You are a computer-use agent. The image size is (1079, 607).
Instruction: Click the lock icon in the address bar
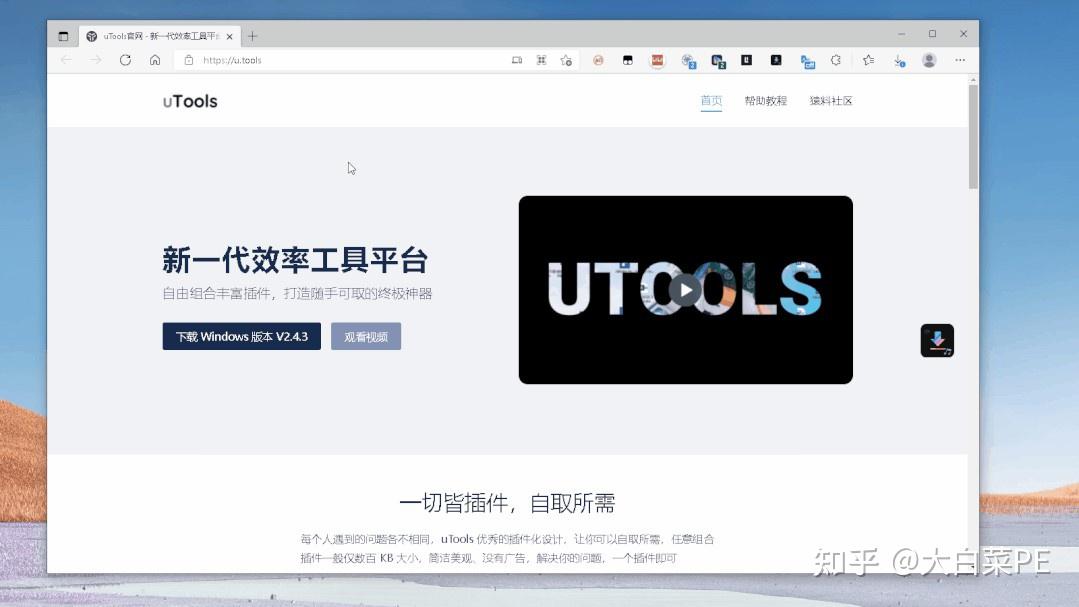[x=187, y=60]
